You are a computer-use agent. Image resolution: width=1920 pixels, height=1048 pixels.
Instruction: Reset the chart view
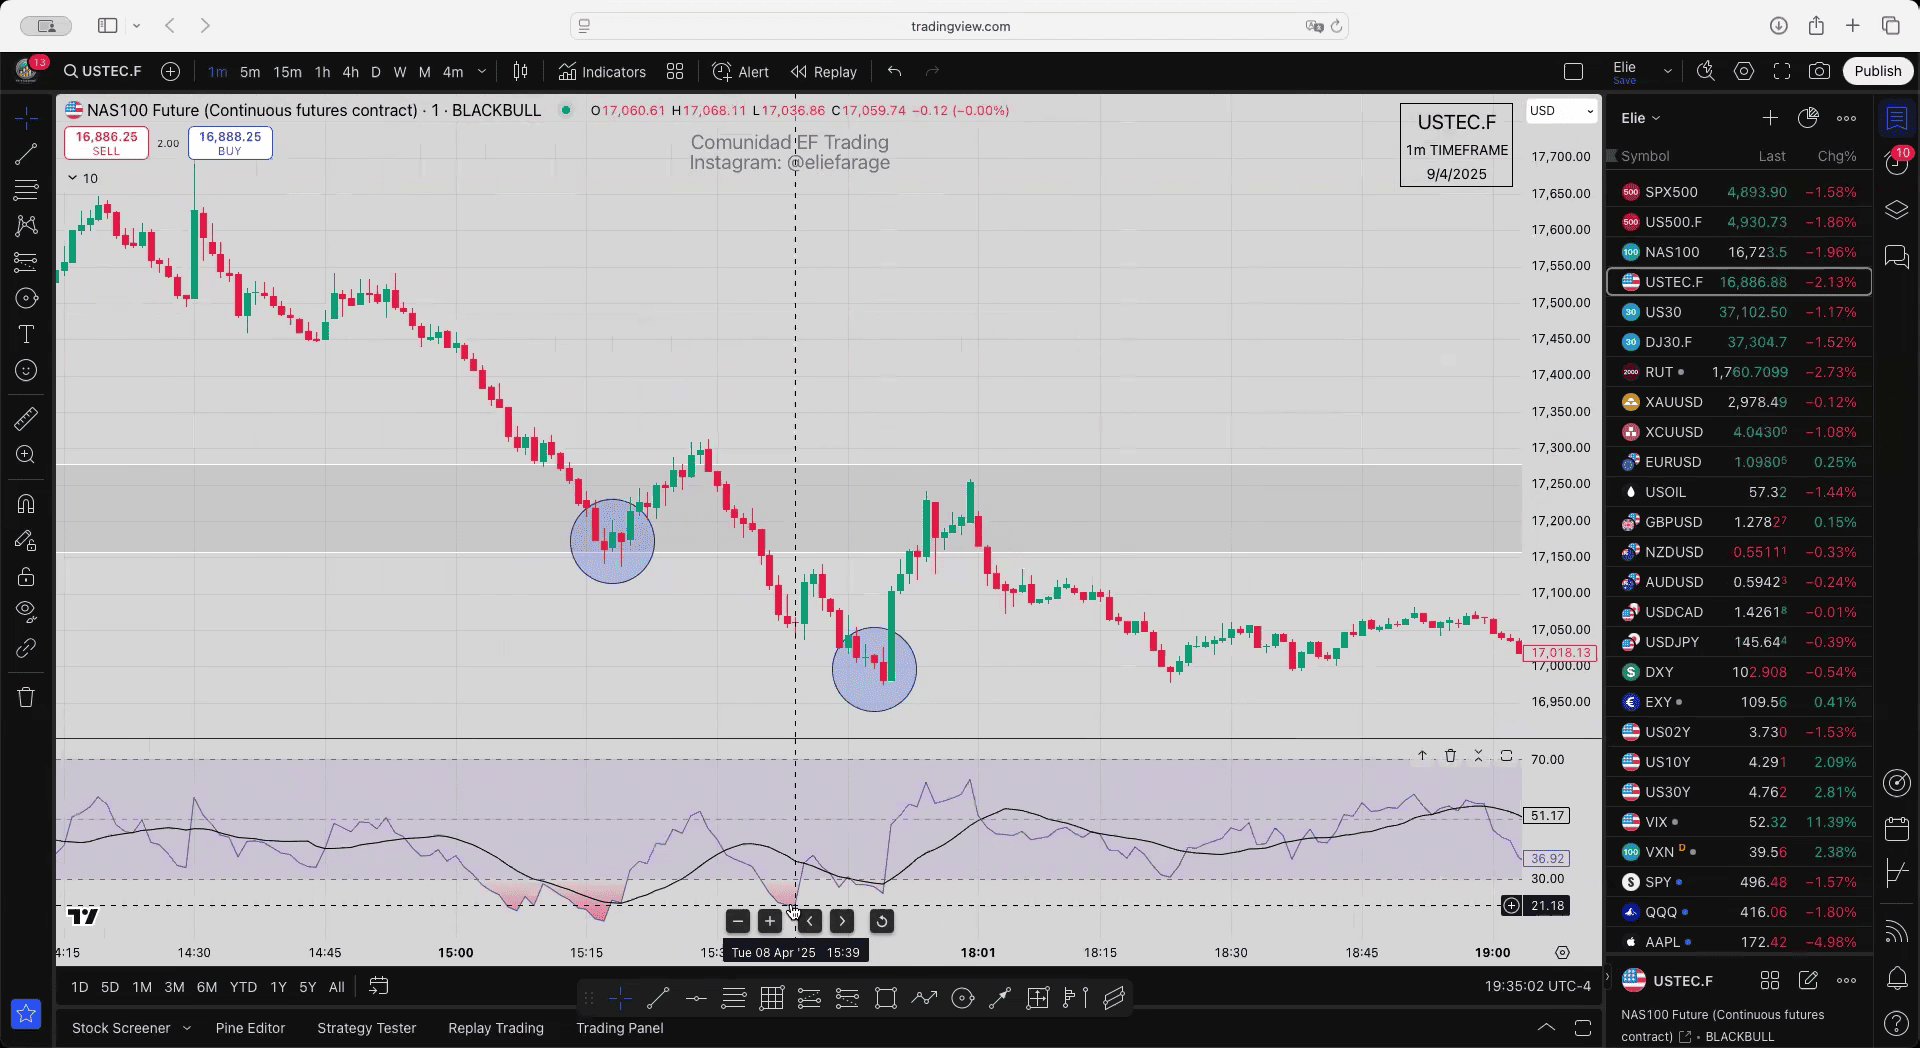881,922
